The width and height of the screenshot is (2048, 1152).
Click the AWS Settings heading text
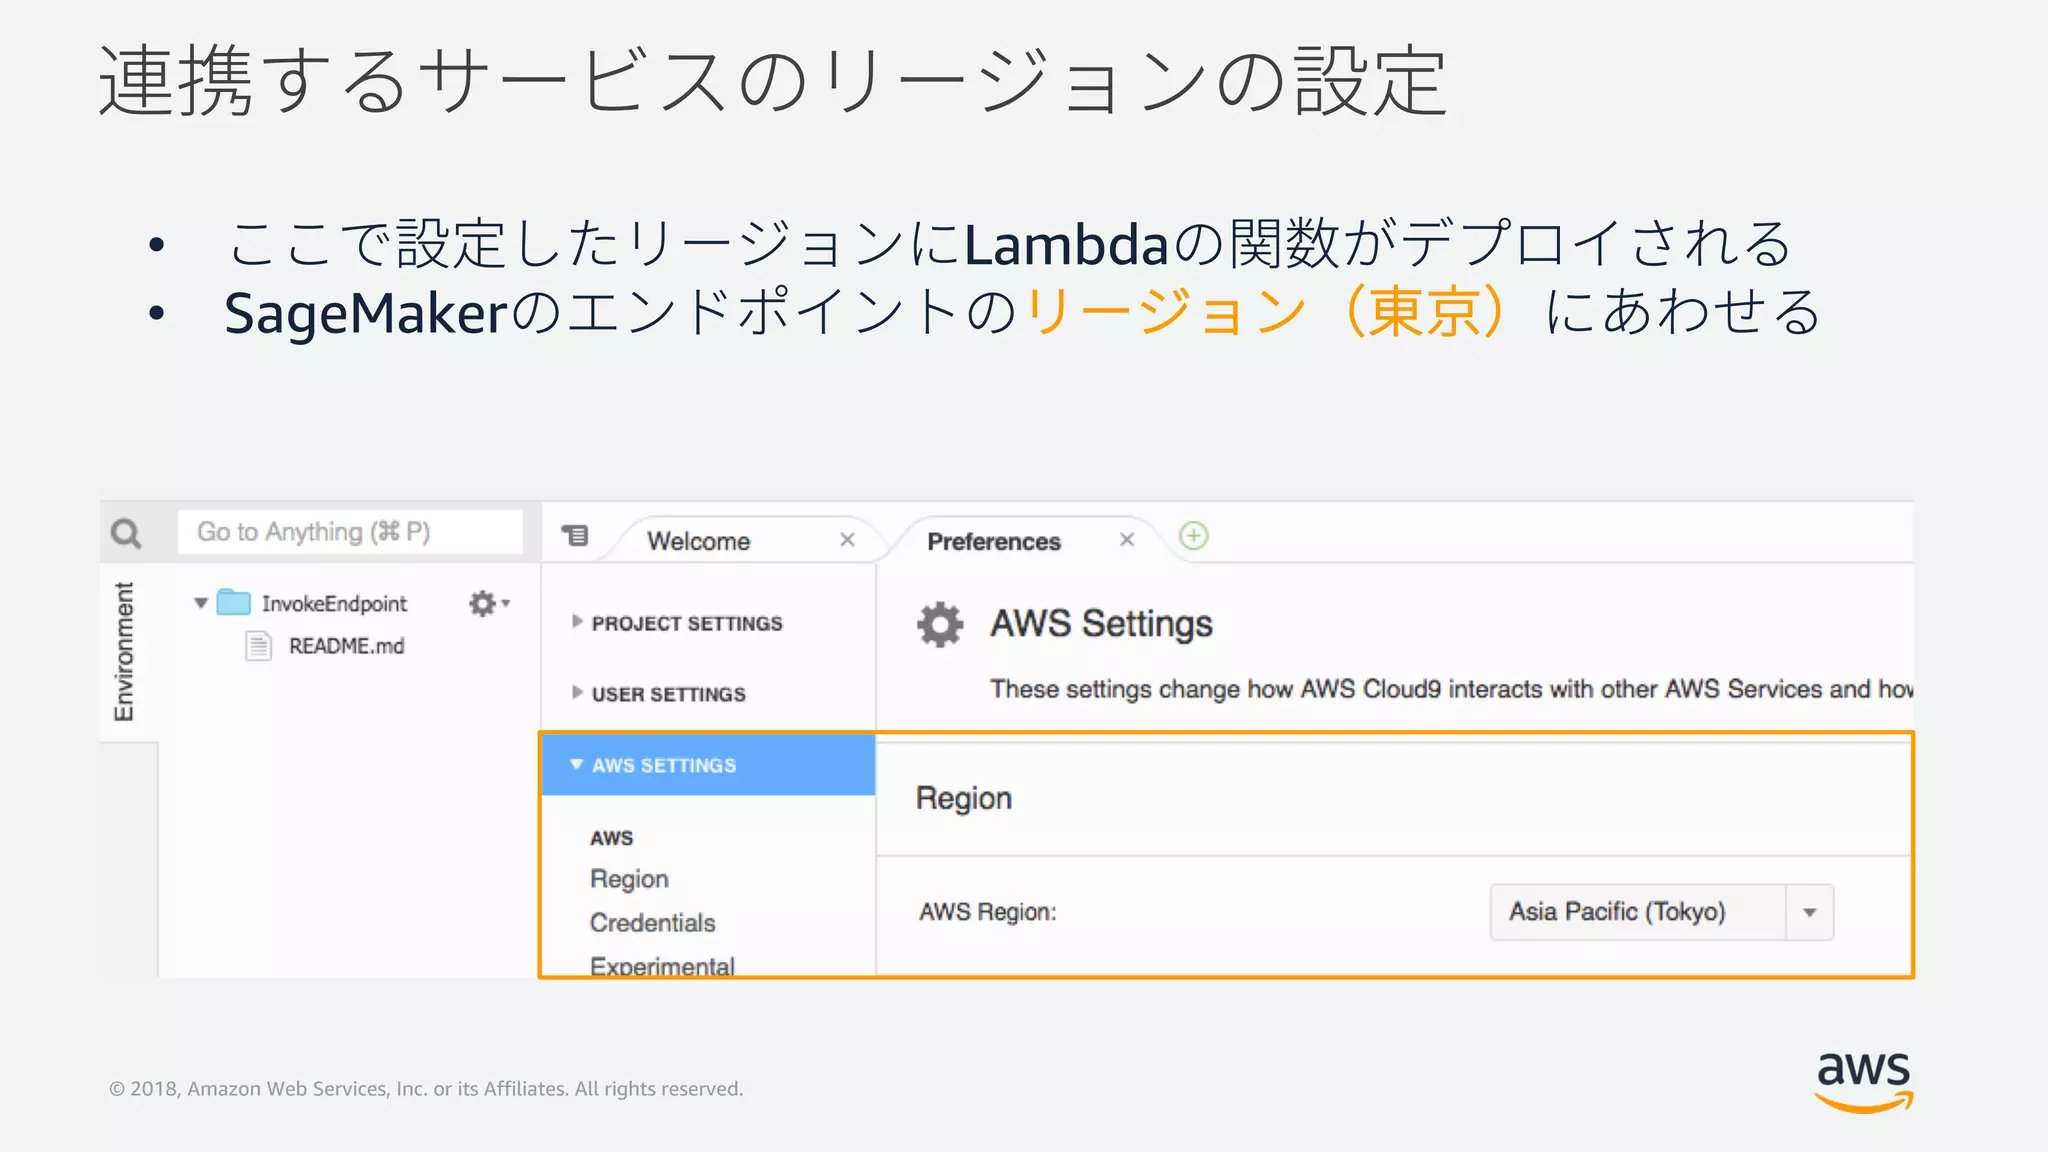(1101, 624)
